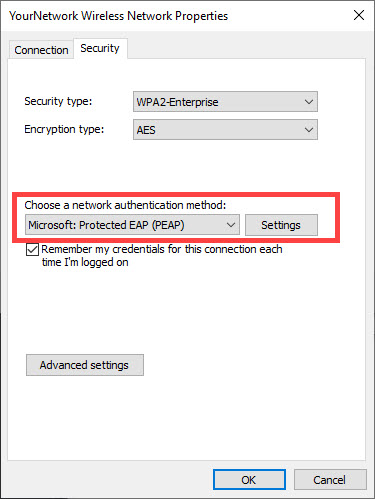
Task: Expand the Encryption type combo box
Action: tap(225, 130)
